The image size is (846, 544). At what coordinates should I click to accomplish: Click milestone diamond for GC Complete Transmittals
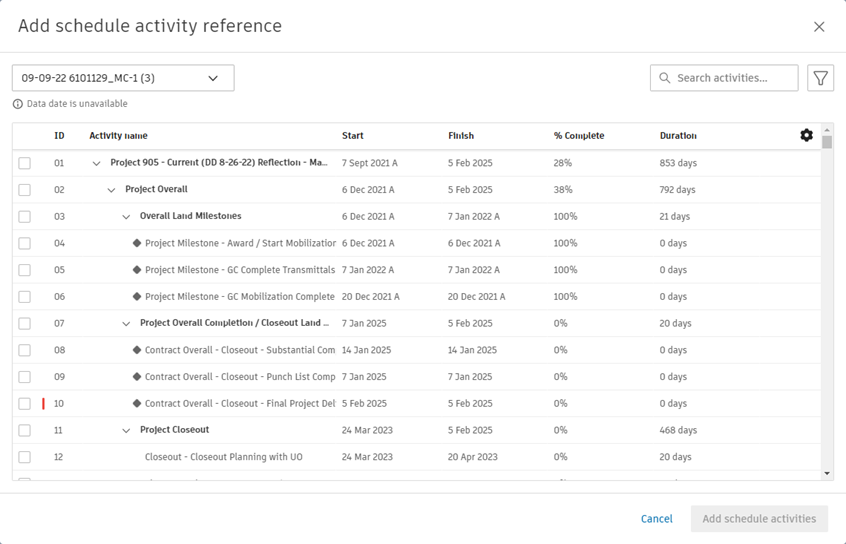click(137, 270)
